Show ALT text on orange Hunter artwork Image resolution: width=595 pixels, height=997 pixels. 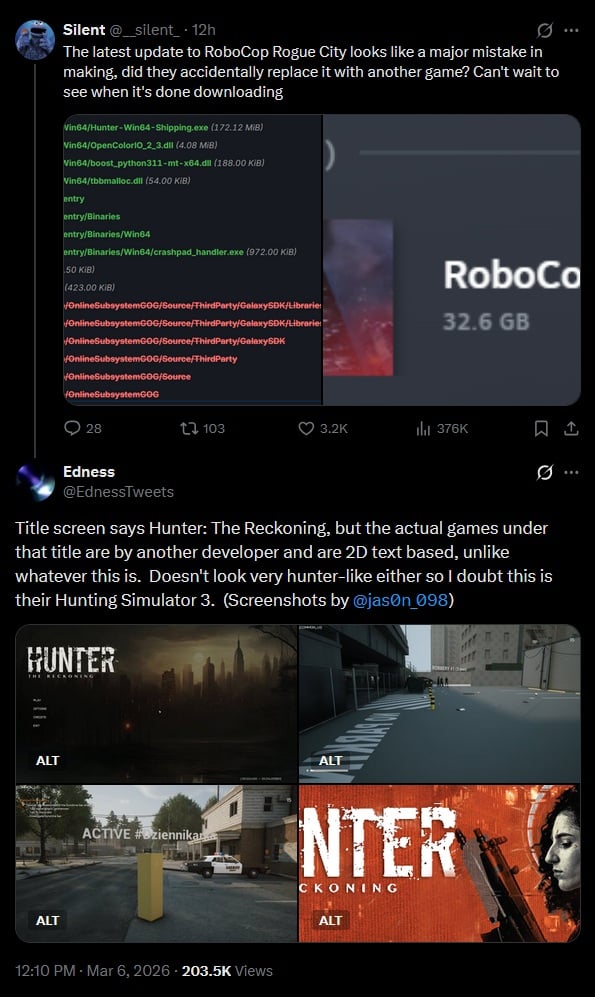[x=331, y=920]
